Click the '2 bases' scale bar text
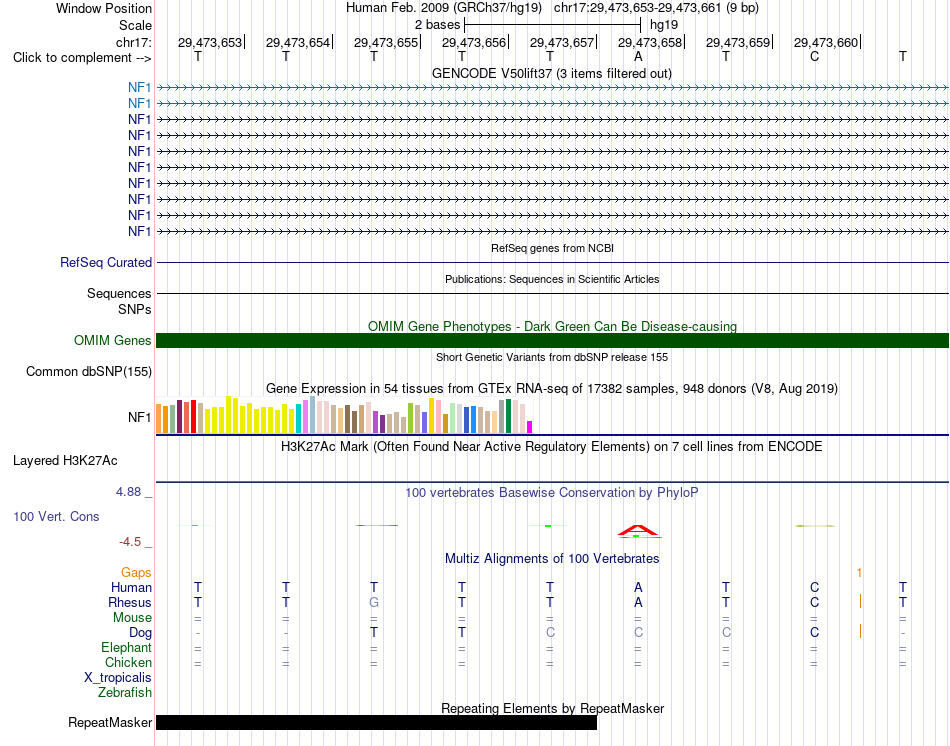 (437, 25)
